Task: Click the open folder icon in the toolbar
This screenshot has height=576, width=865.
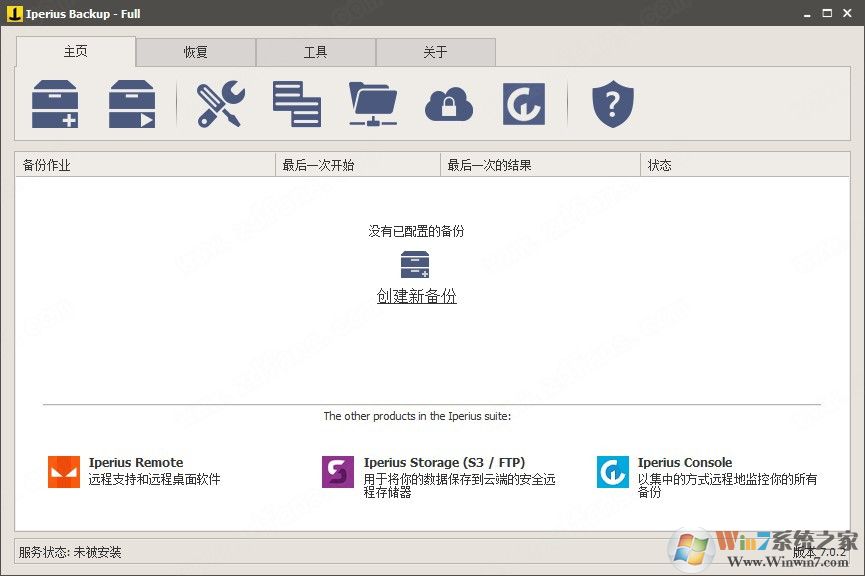Action: (372, 103)
